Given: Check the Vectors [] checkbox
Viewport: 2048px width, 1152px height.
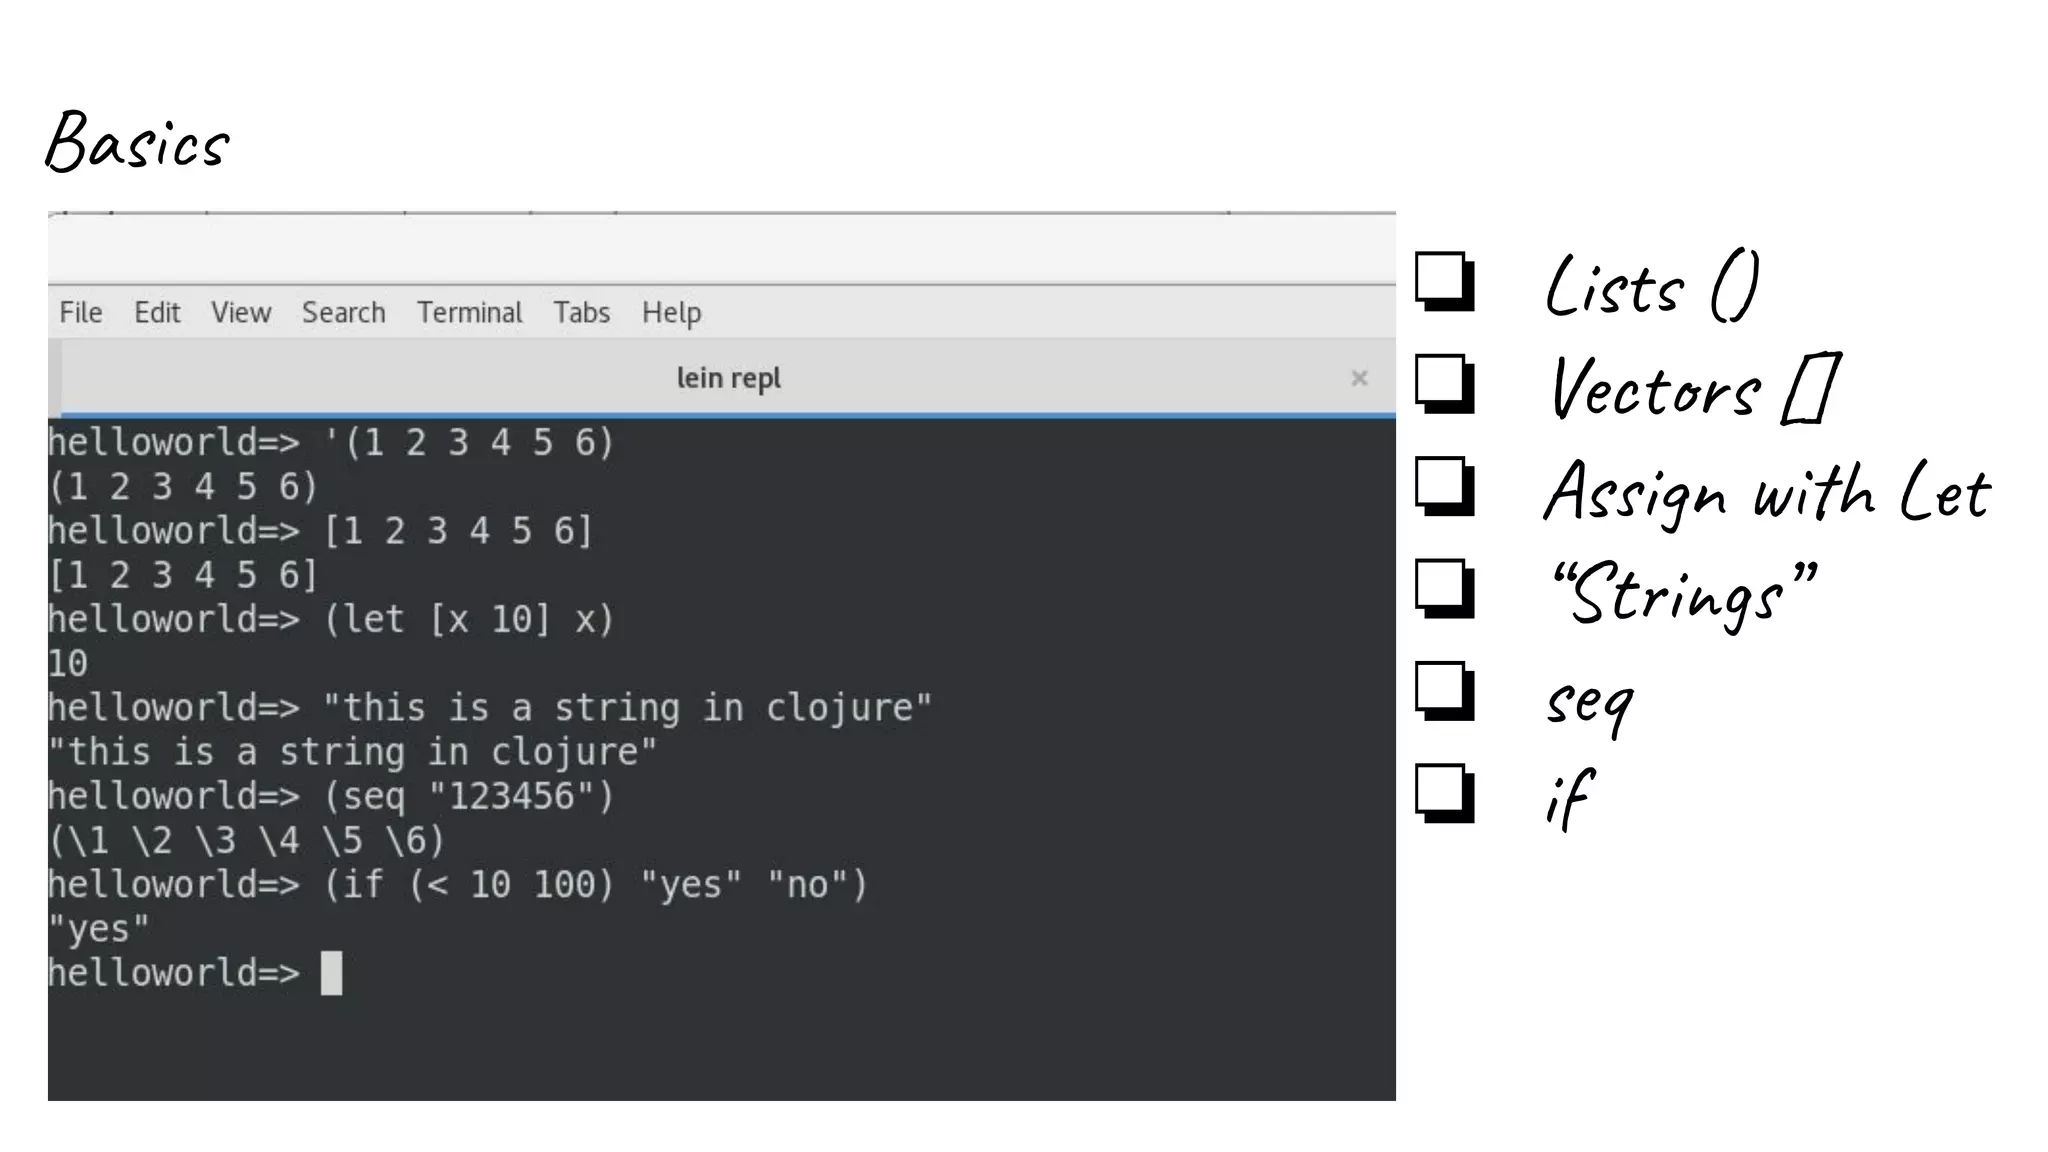Looking at the screenshot, I should (x=1445, y=383).
